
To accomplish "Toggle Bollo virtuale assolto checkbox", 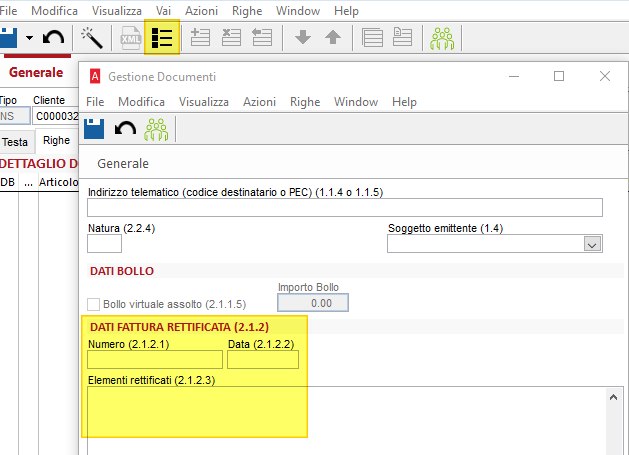I will pyautogui.click(x=93, y=304).
